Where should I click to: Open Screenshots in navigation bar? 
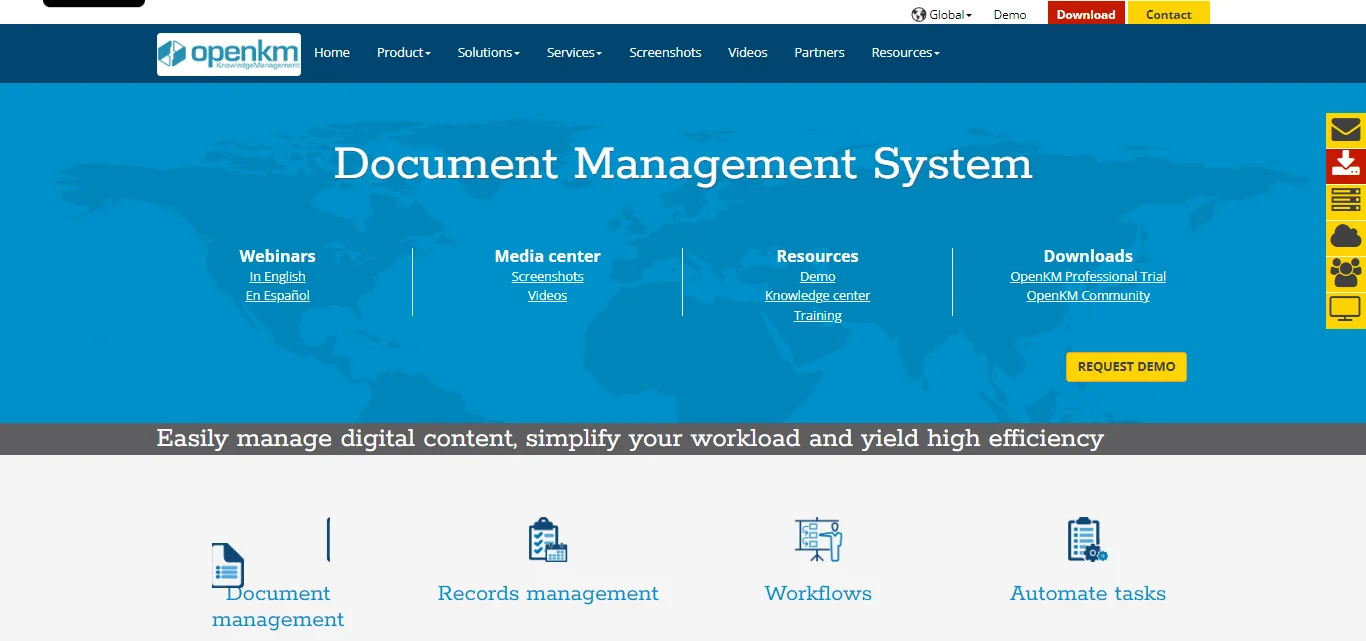665,53
